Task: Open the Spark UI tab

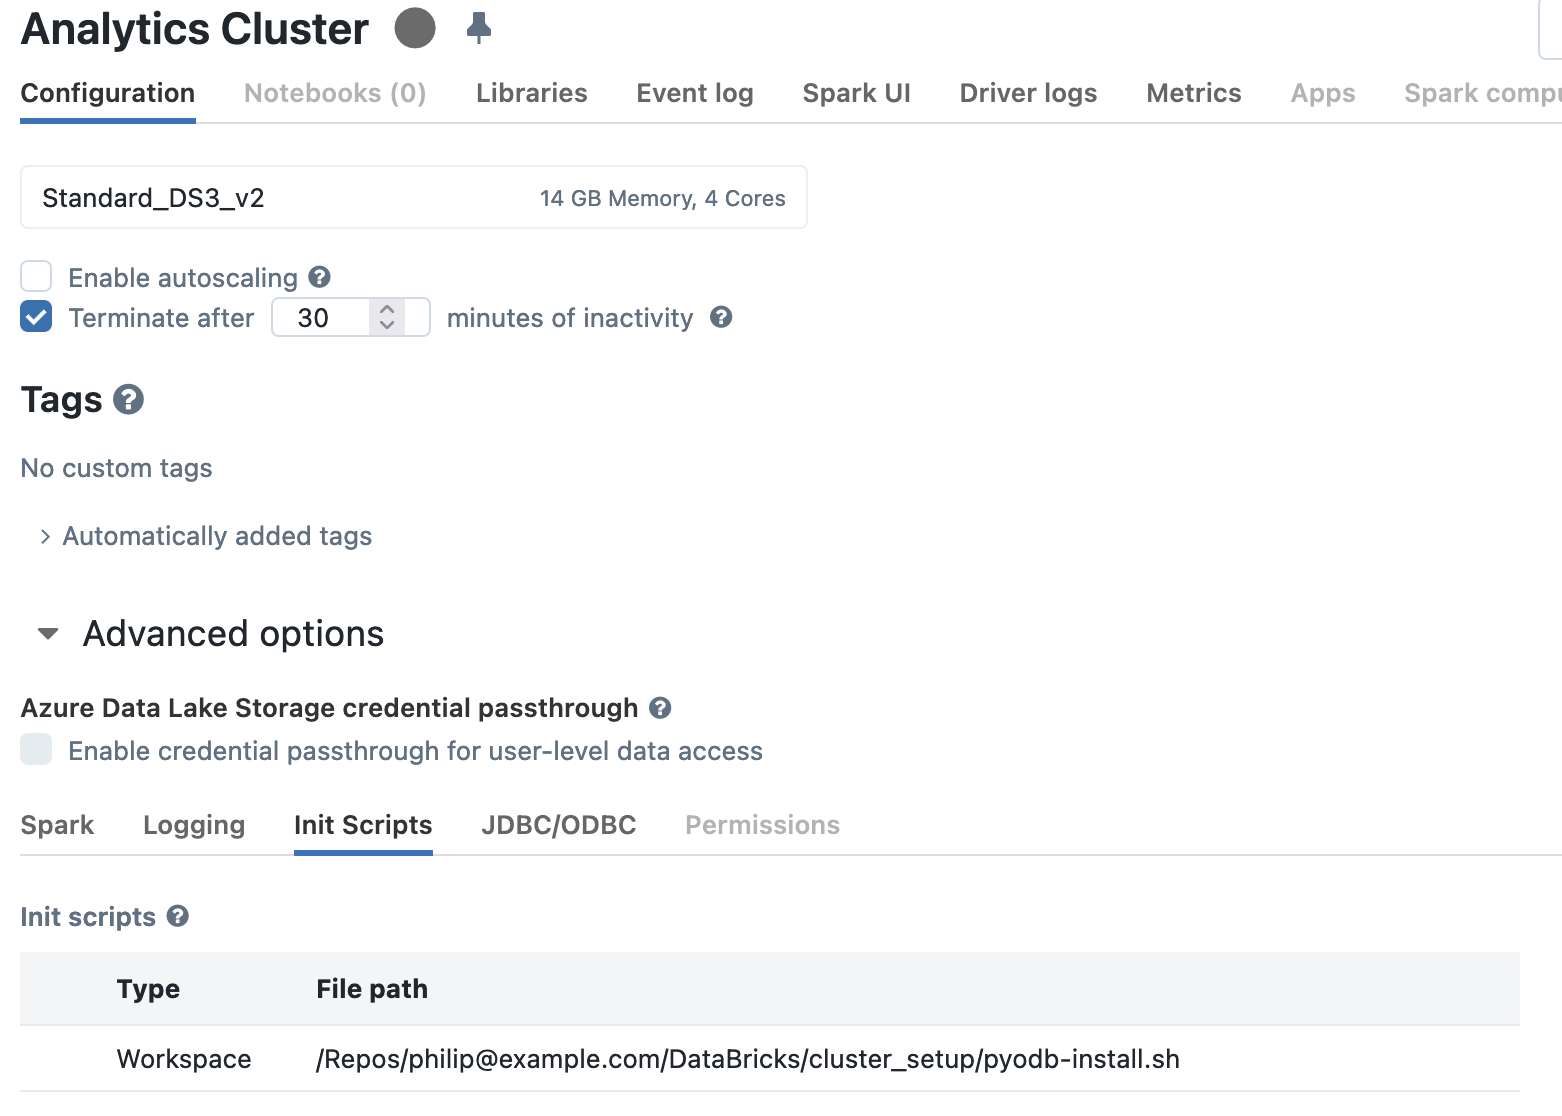Action: pyautogui.click(x=856, y=93)
